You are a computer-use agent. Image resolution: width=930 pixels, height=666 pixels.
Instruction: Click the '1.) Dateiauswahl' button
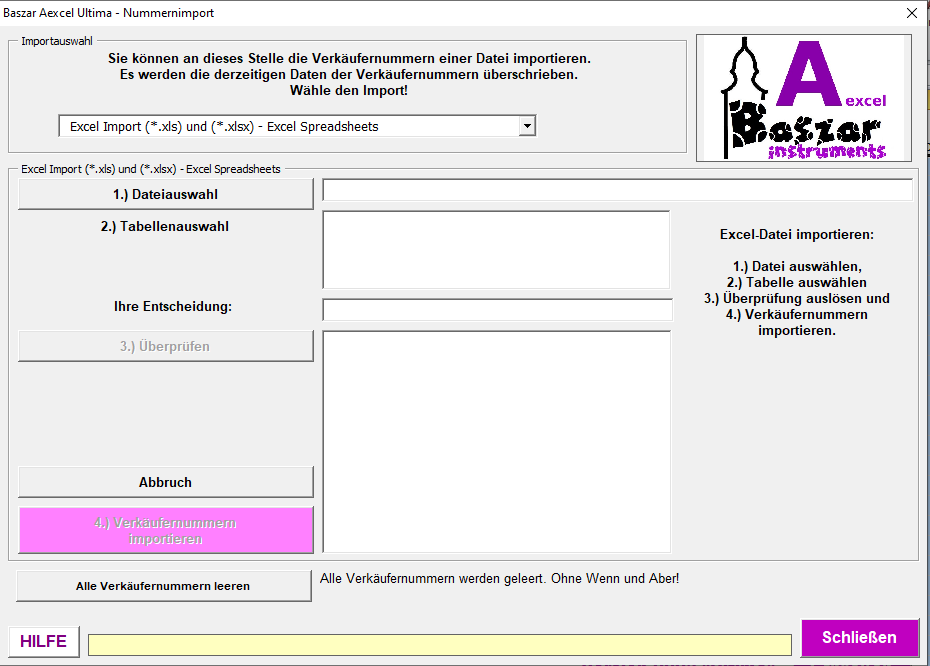point(165,195)
